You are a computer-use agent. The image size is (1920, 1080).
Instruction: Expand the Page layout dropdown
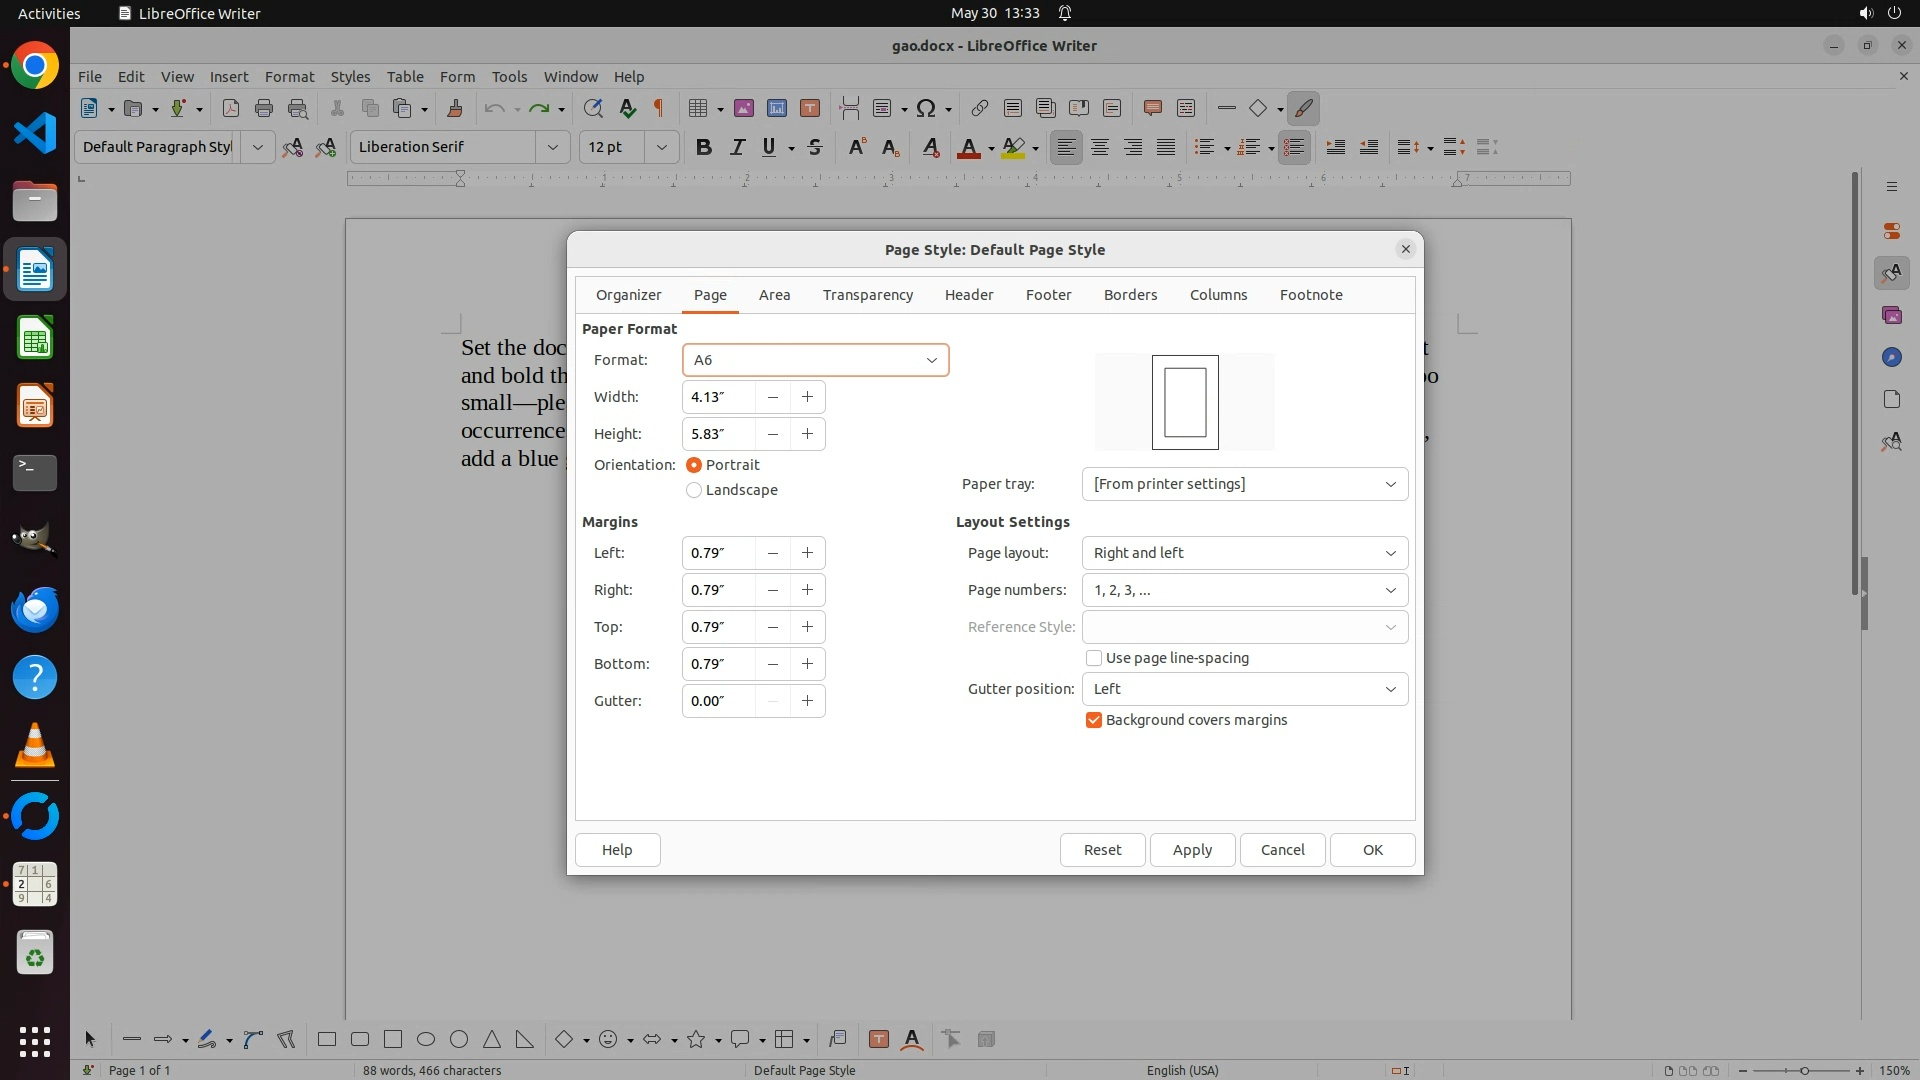point(1244,553)
